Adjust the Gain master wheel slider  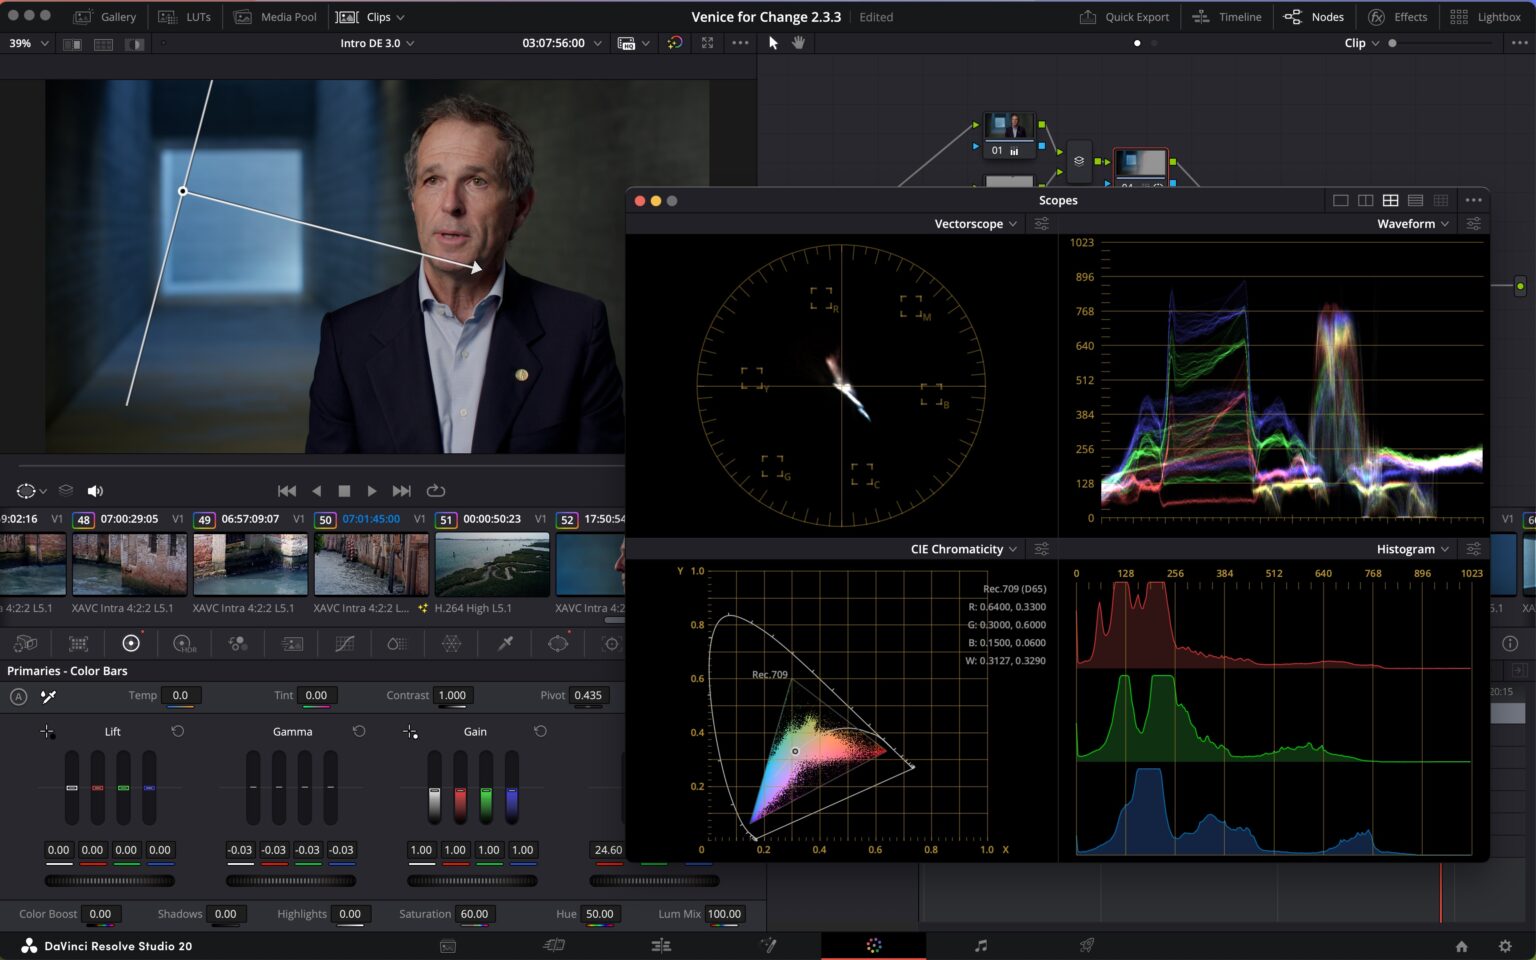point(472,881)
